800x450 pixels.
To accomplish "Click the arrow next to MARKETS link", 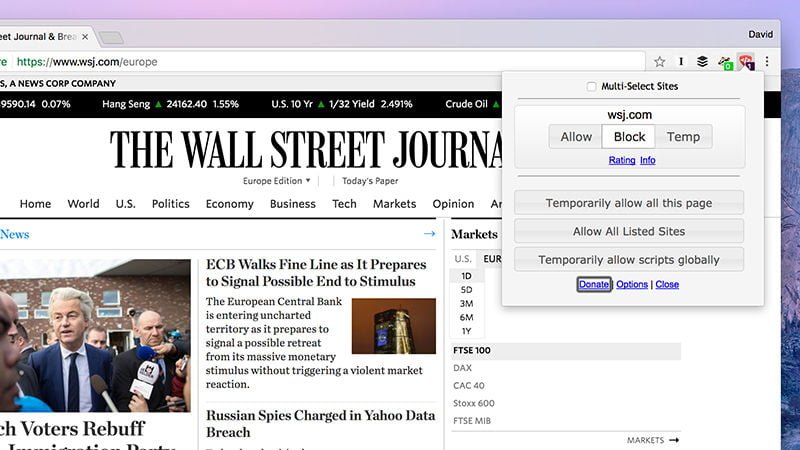I will (674, 440).
